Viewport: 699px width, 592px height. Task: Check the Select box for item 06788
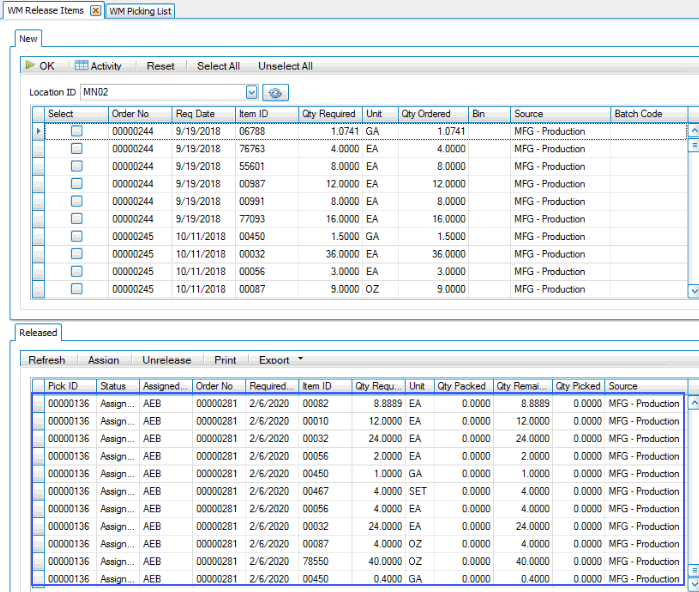pos(76,131)
